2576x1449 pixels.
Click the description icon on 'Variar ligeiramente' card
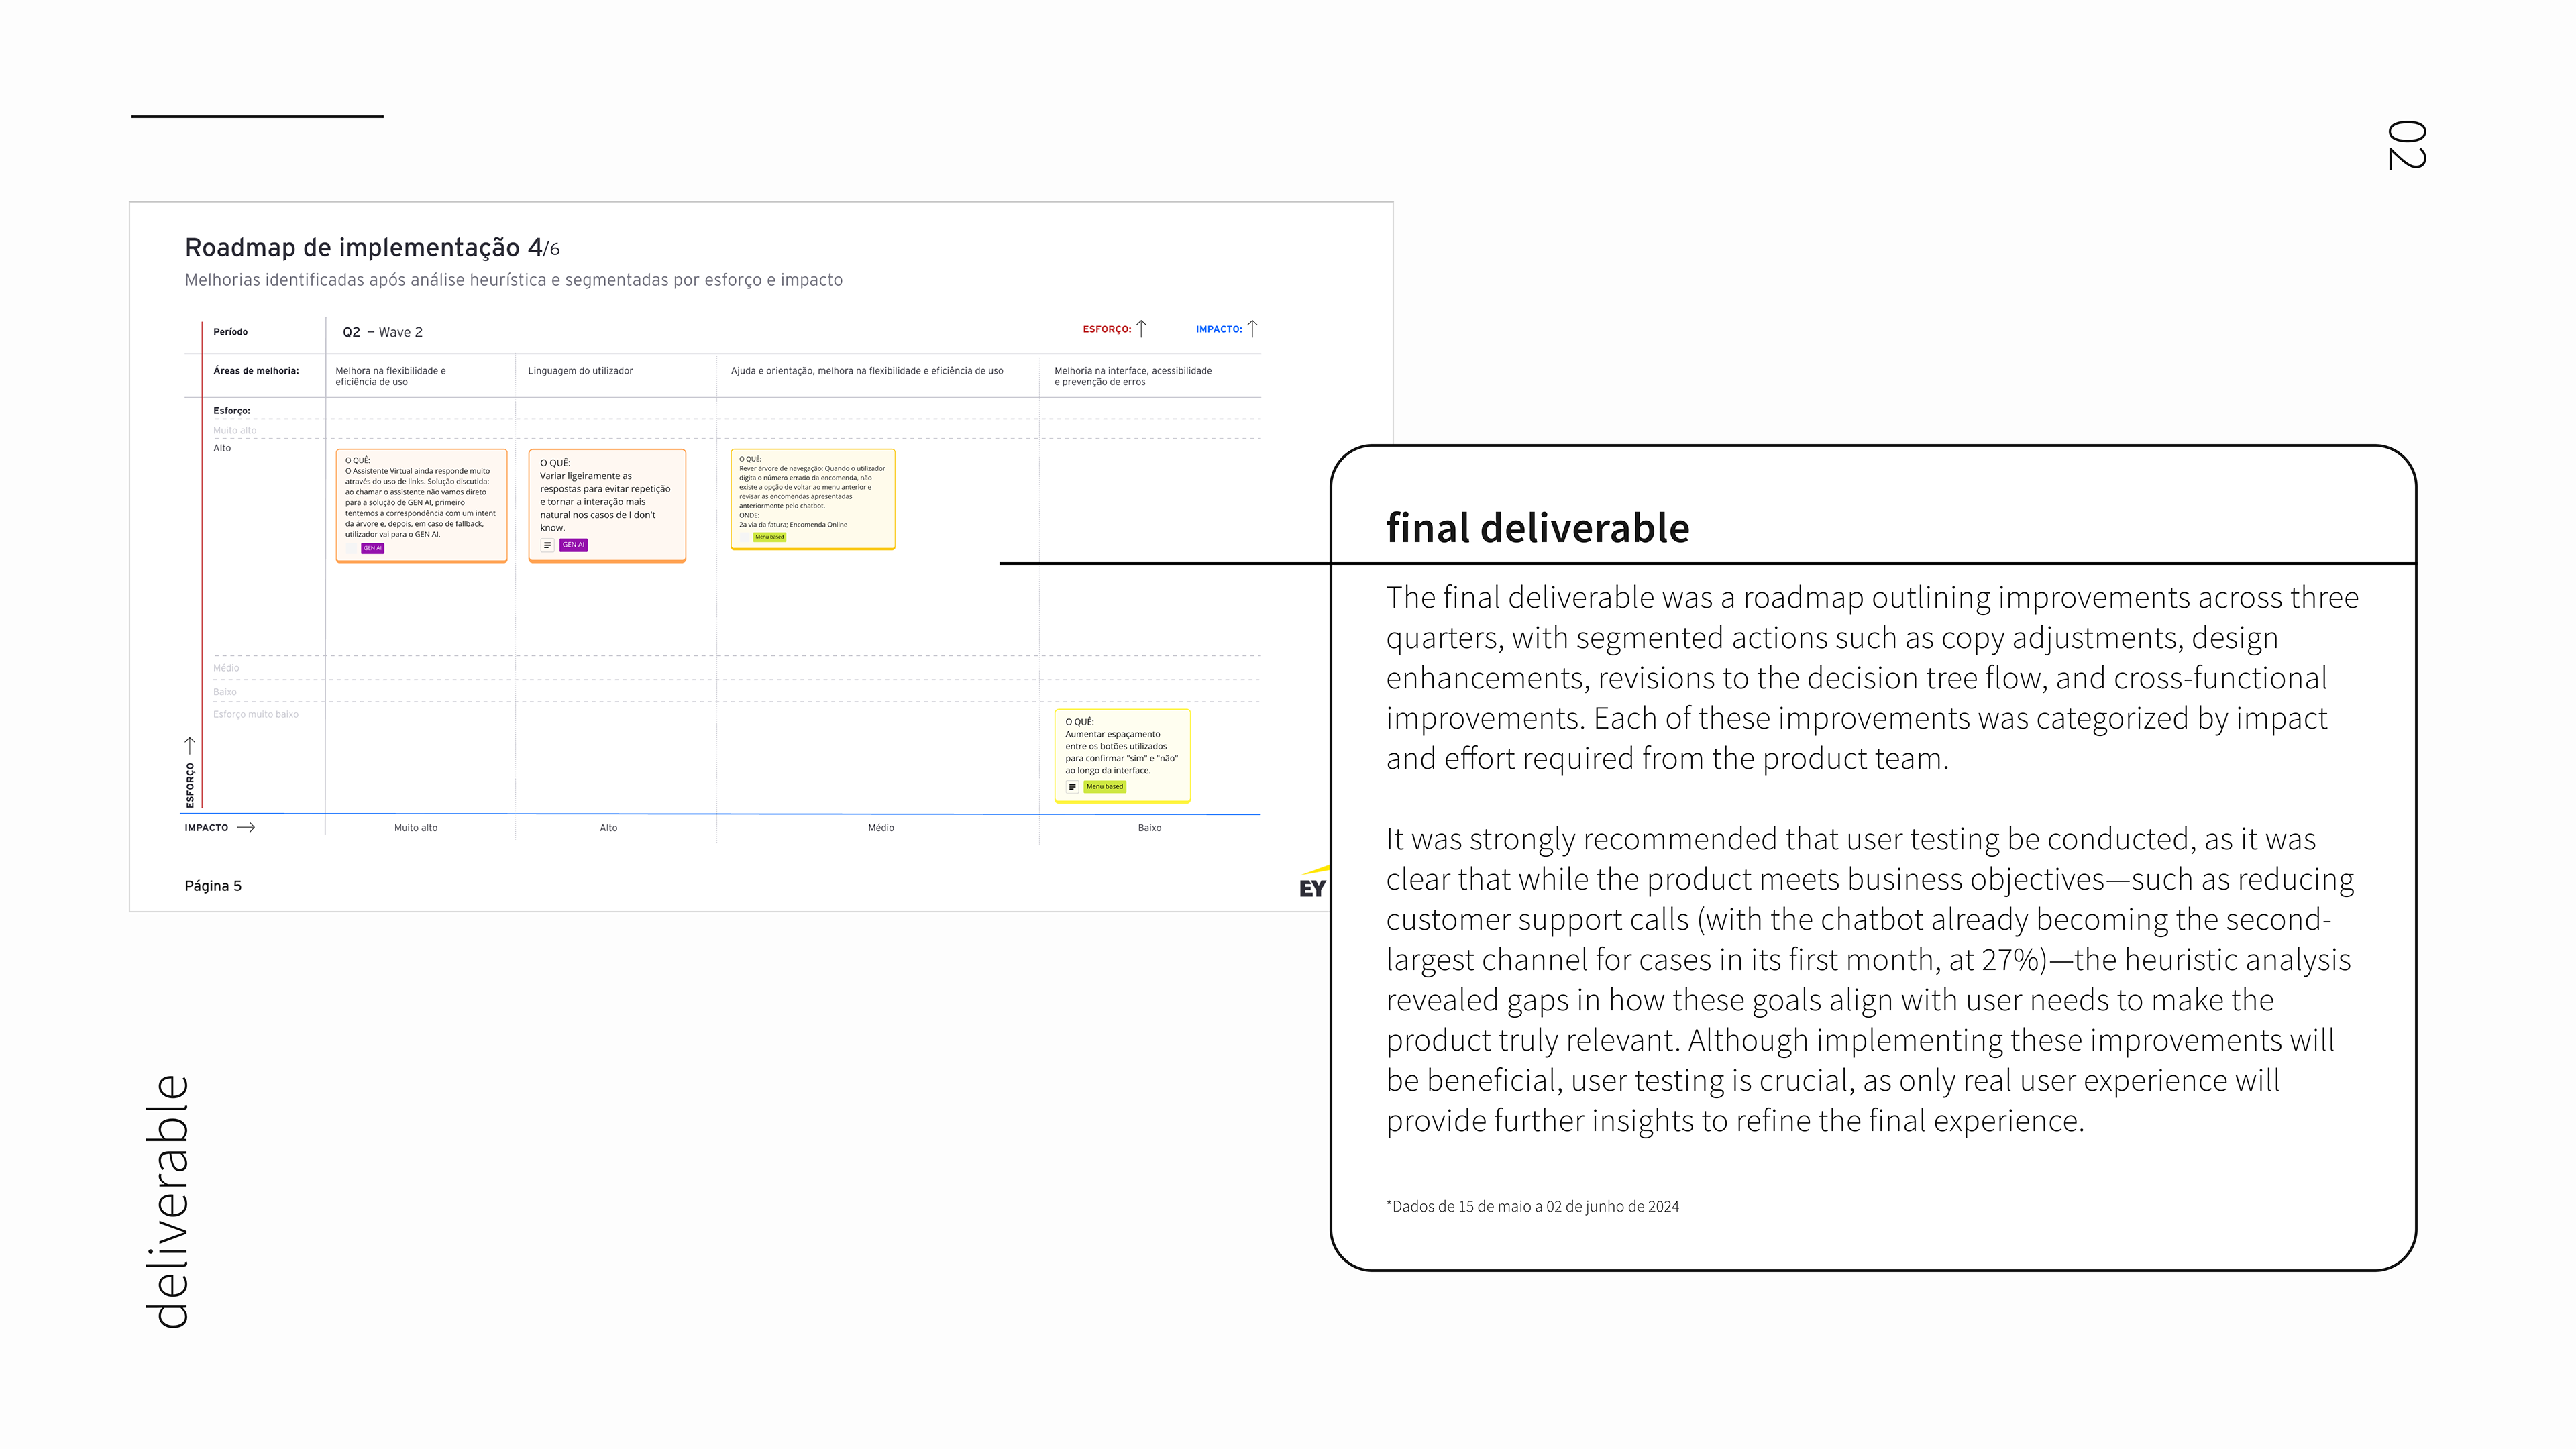(x=547, y=545)
